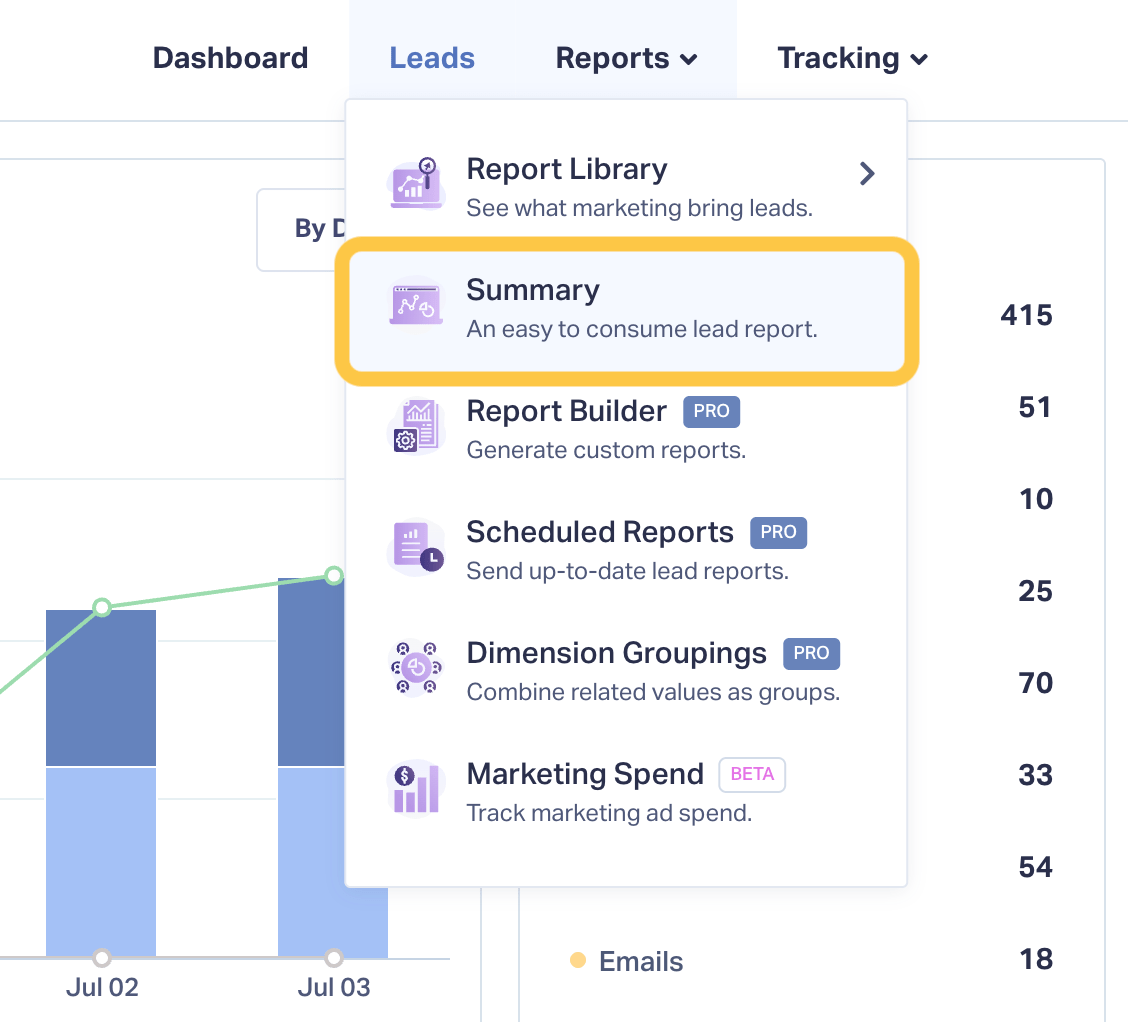Click 'Track marketing ad spend.' description
This screenshot has width=1128, height=1022.
tap(609, 813)
